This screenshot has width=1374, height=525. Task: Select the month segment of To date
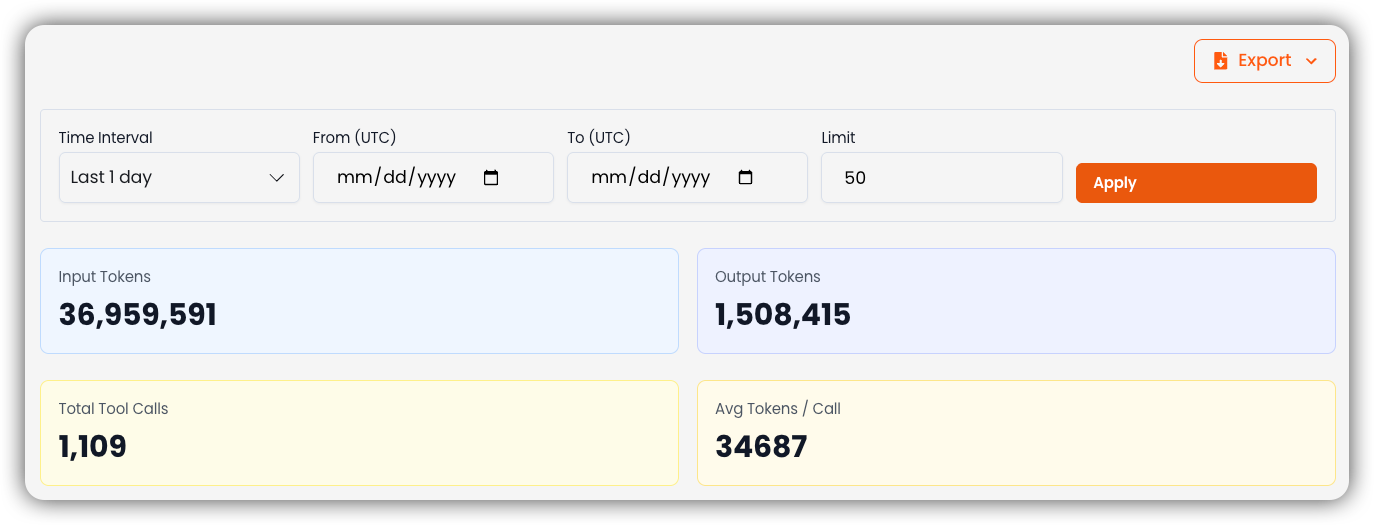(x=607, y=178)
